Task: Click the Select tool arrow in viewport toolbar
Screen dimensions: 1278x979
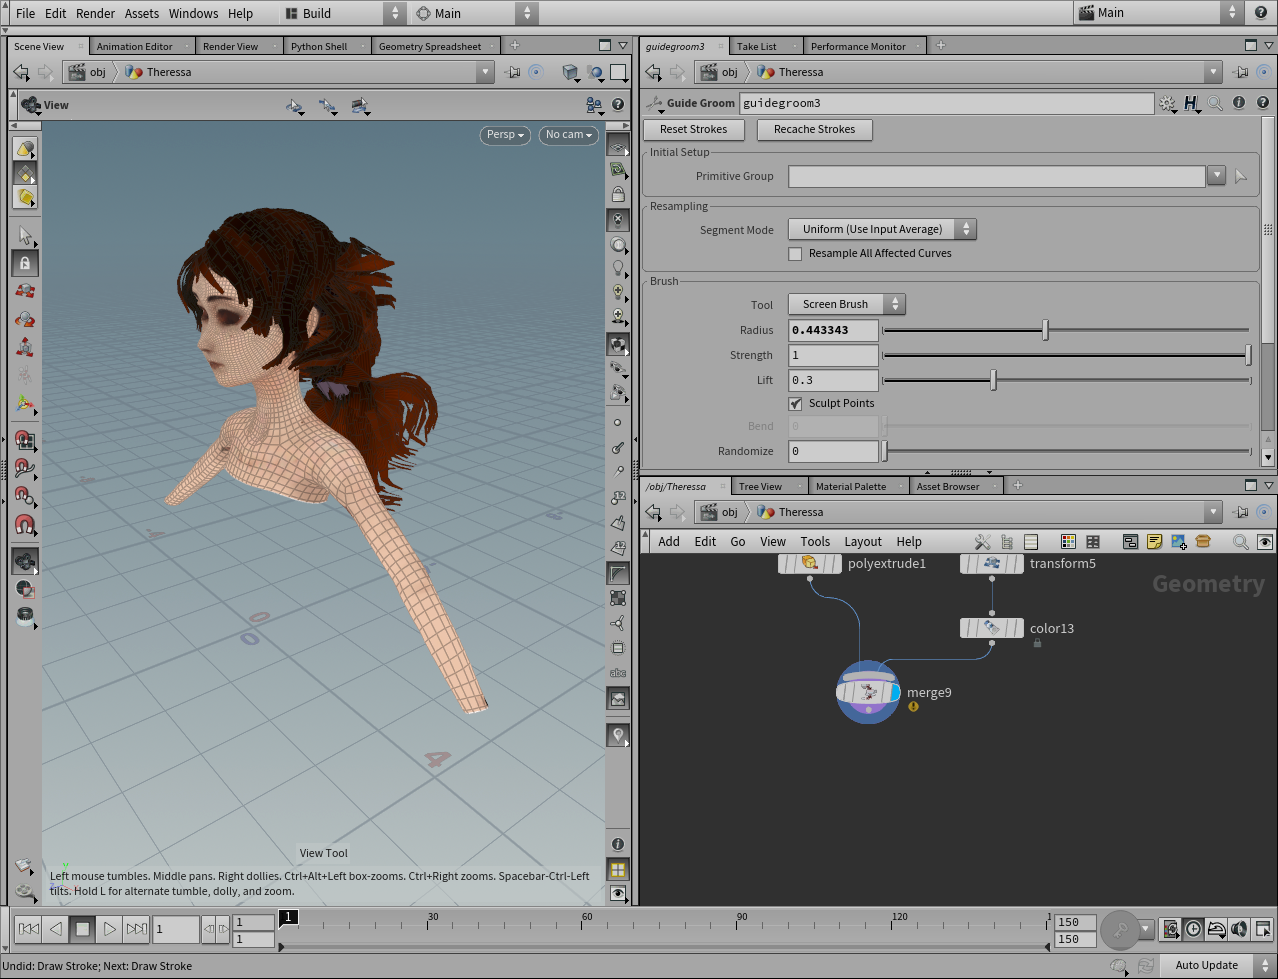Action: tap(25, 236)
